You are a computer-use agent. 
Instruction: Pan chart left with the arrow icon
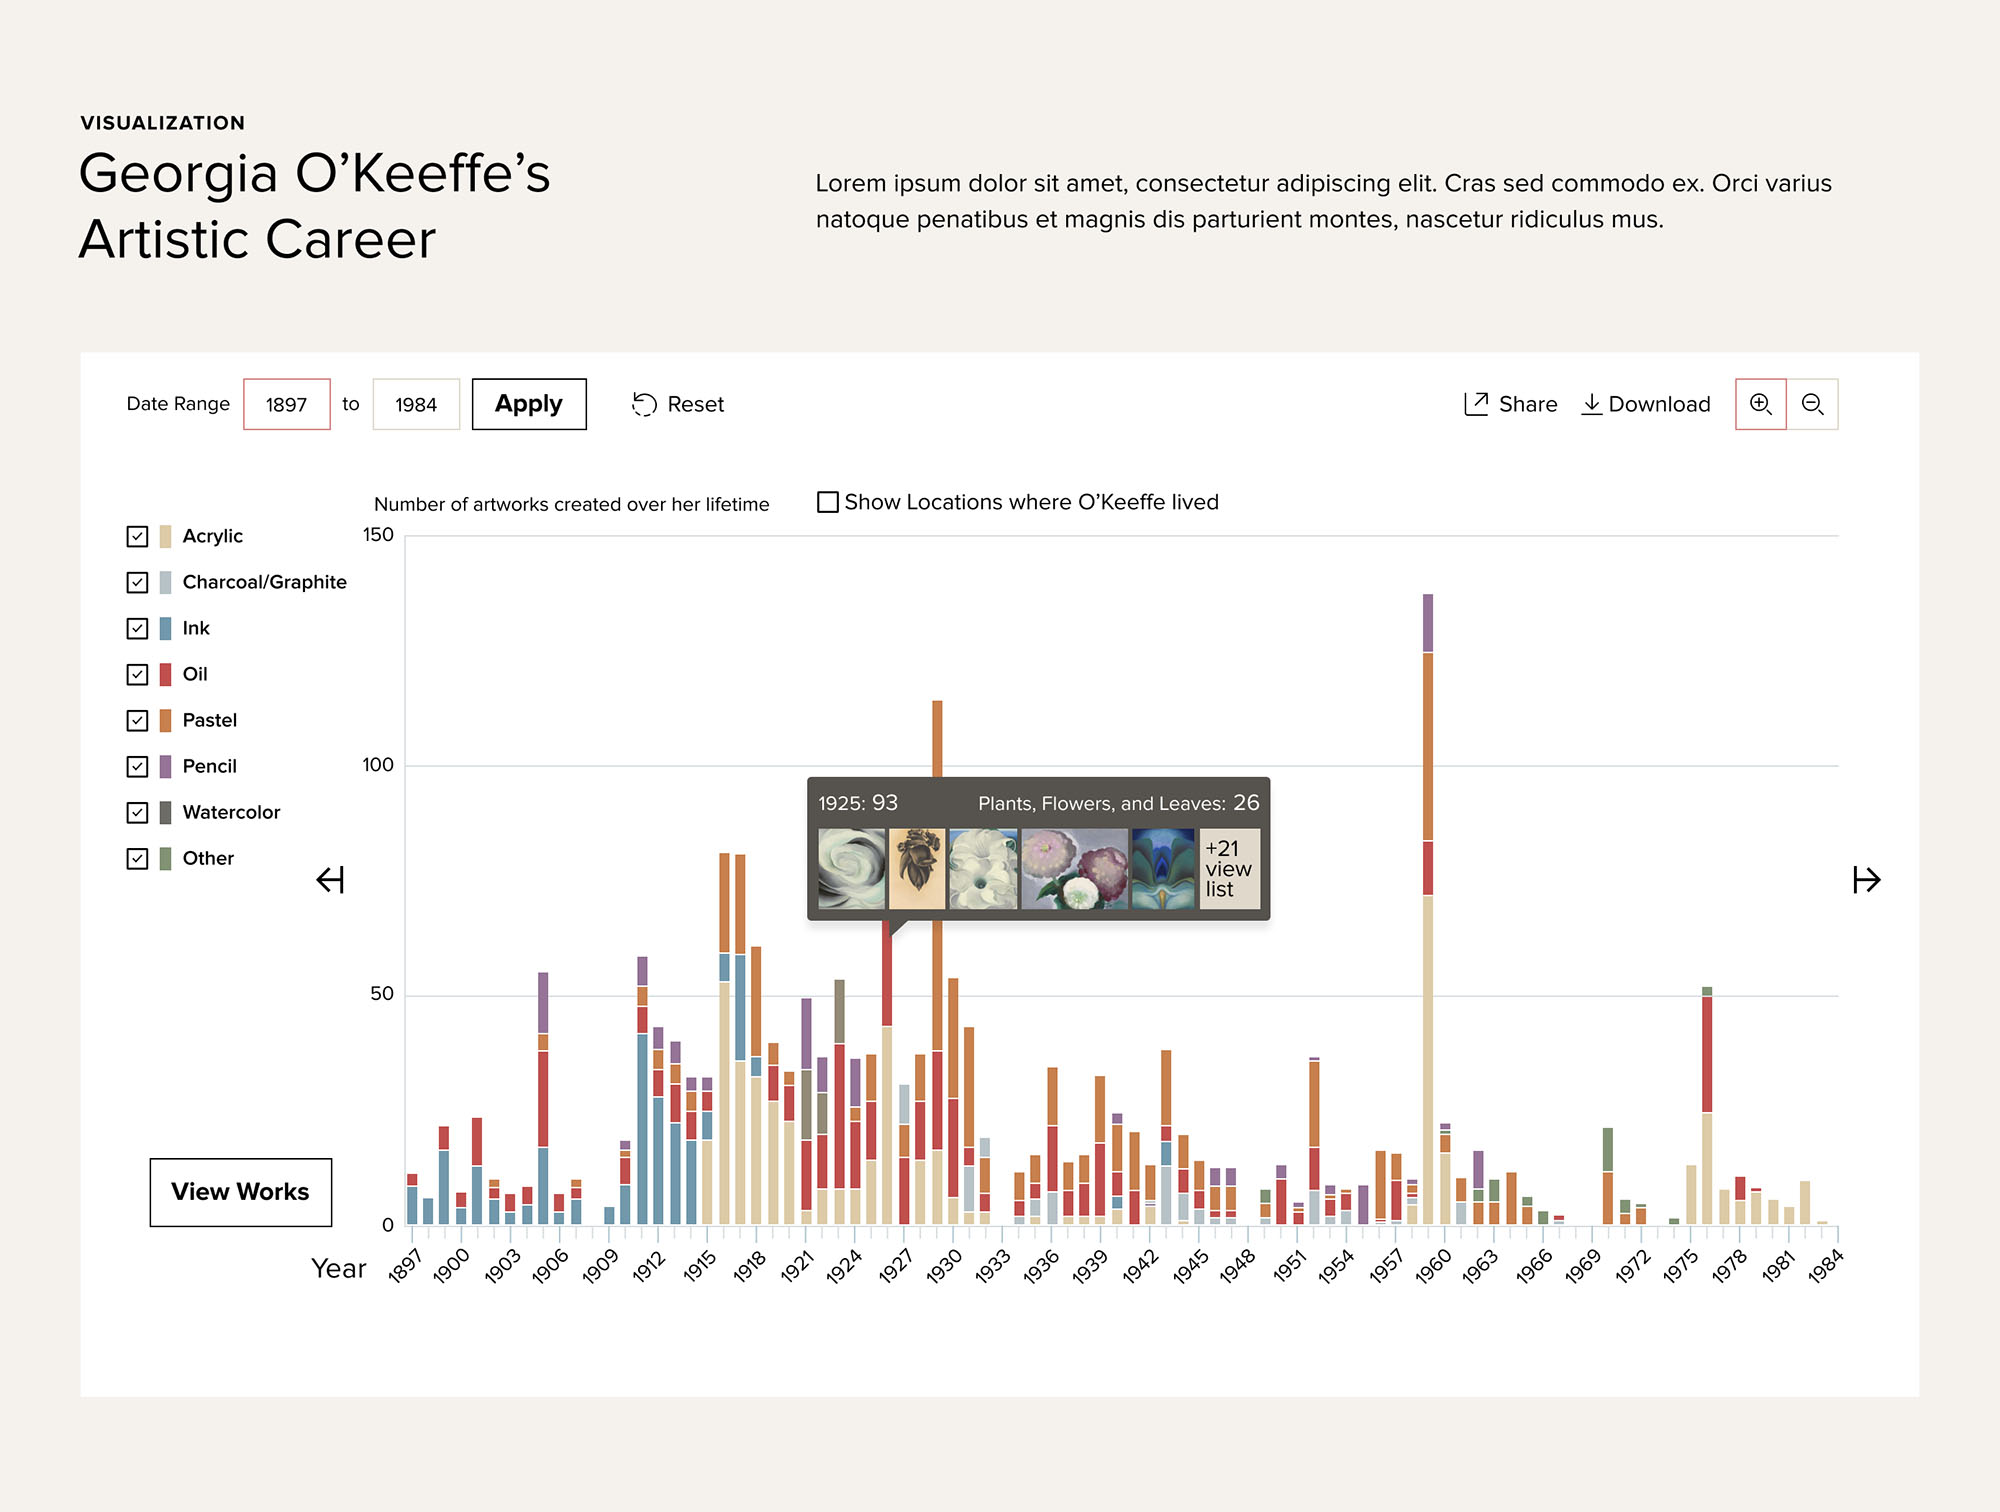330,880
